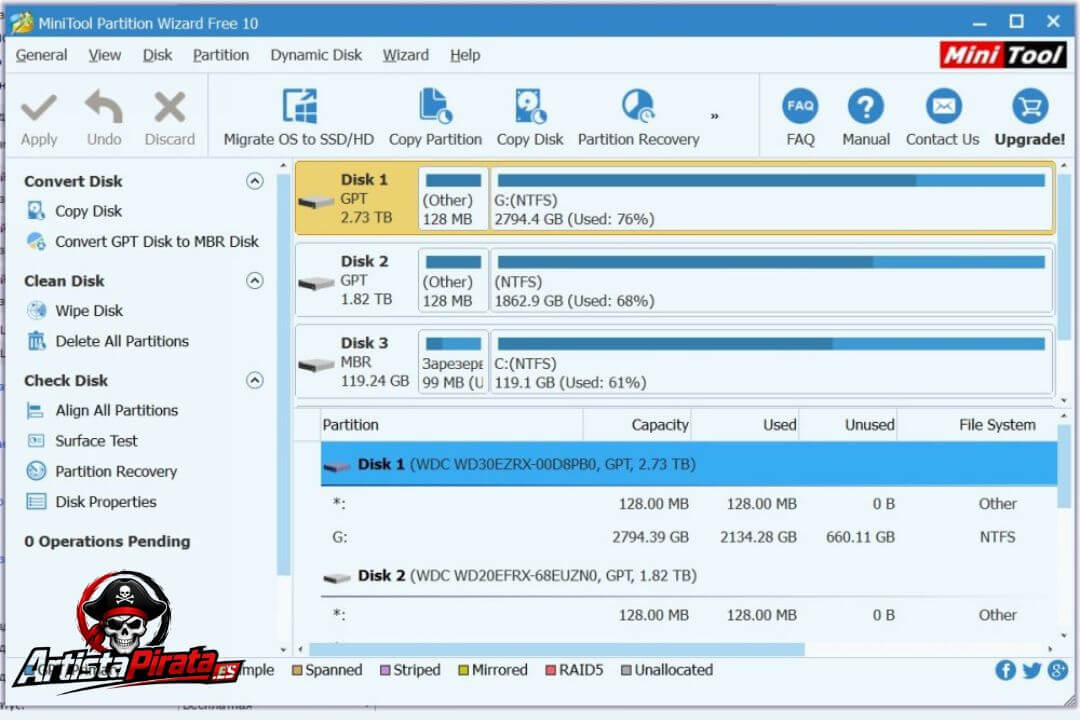The height and width of the screenshot is (720, 1080).
Task: Select Disk 2 WDC WD20EFRX row in list
Action: pyautogui.click(x=689, y=576)
